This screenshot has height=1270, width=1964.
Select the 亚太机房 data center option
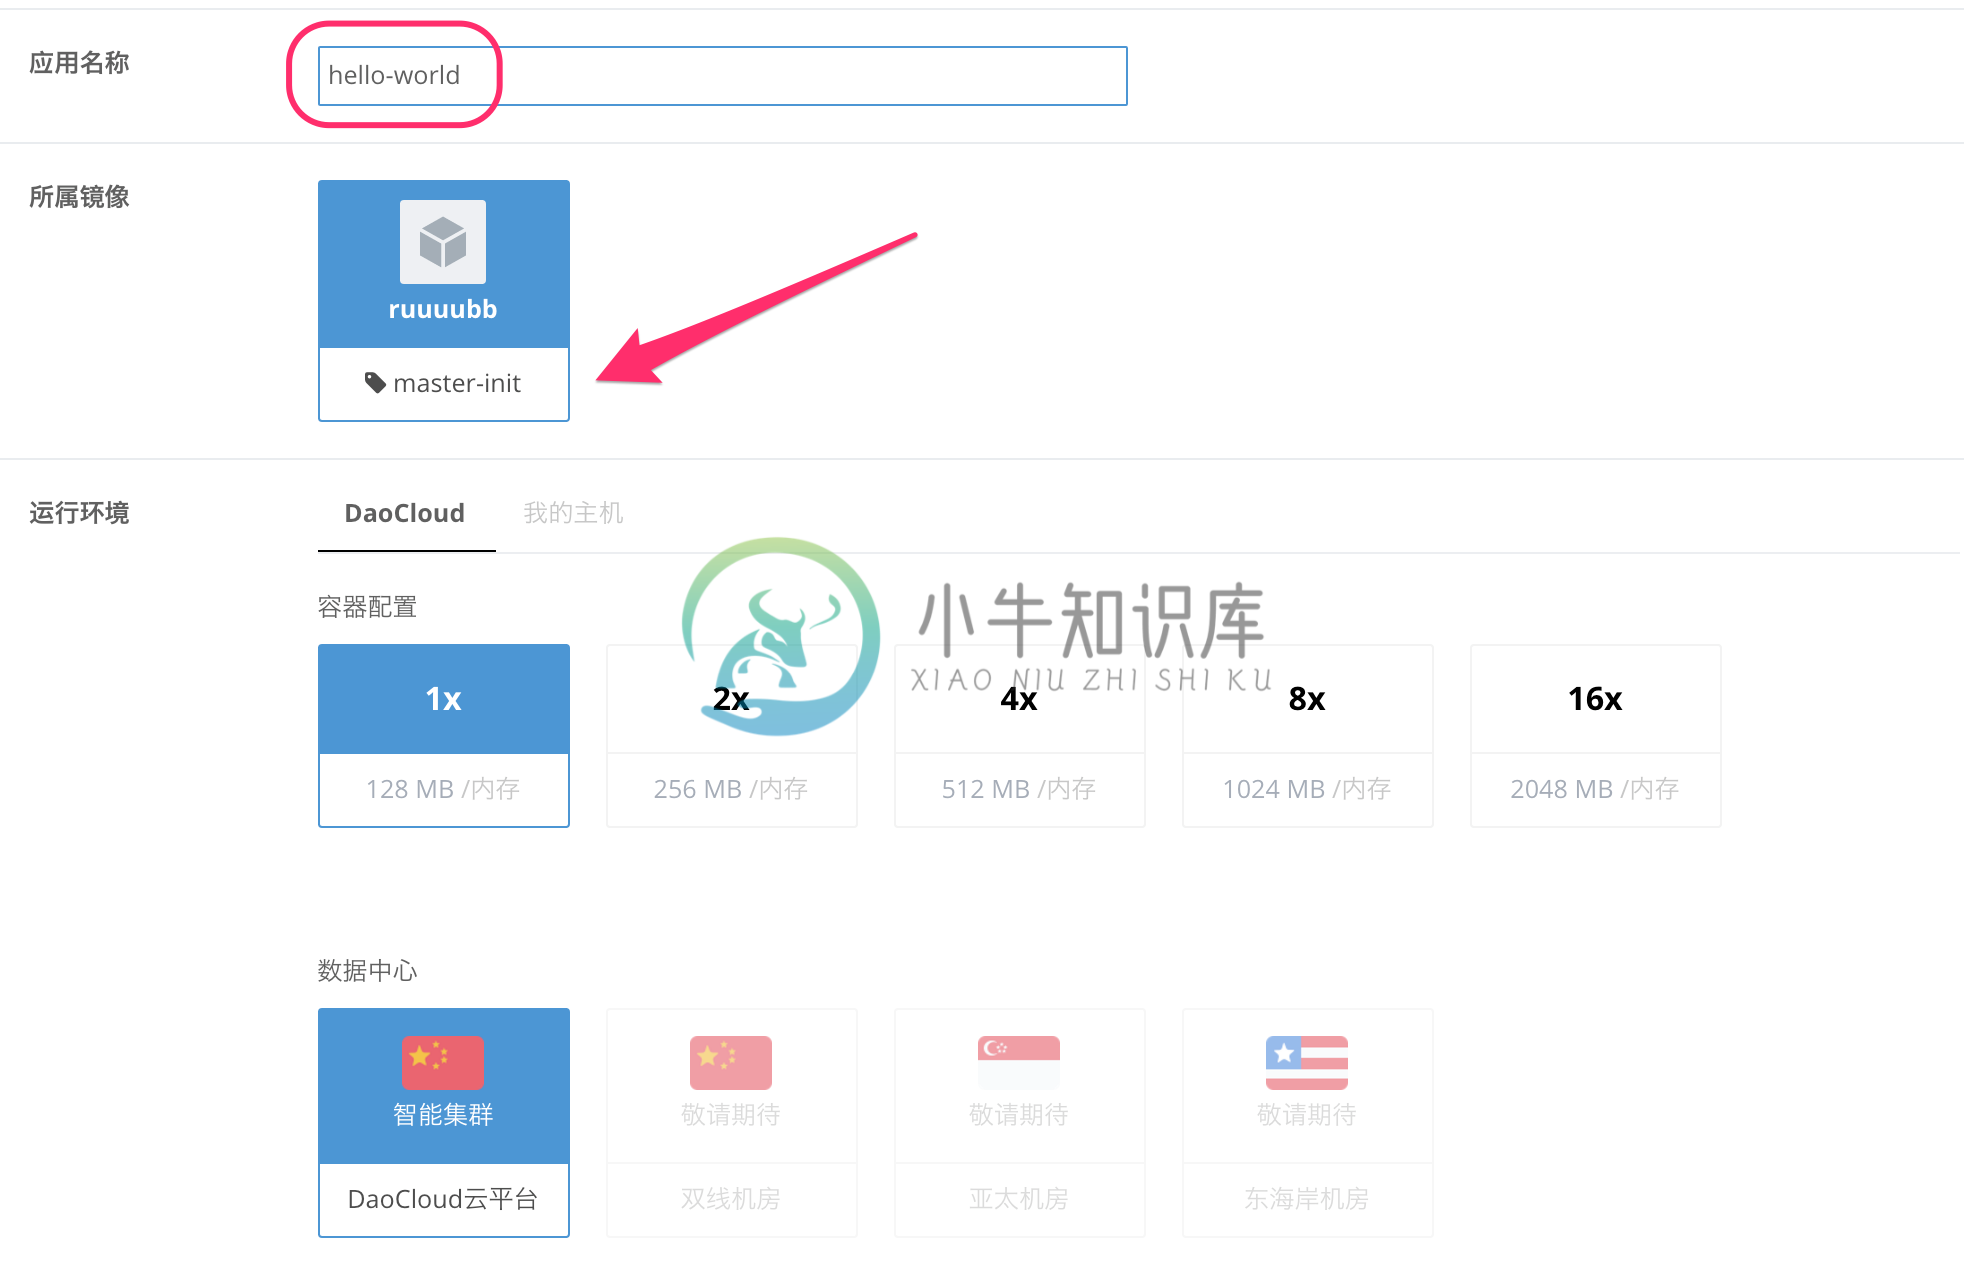point(1020,1122)
